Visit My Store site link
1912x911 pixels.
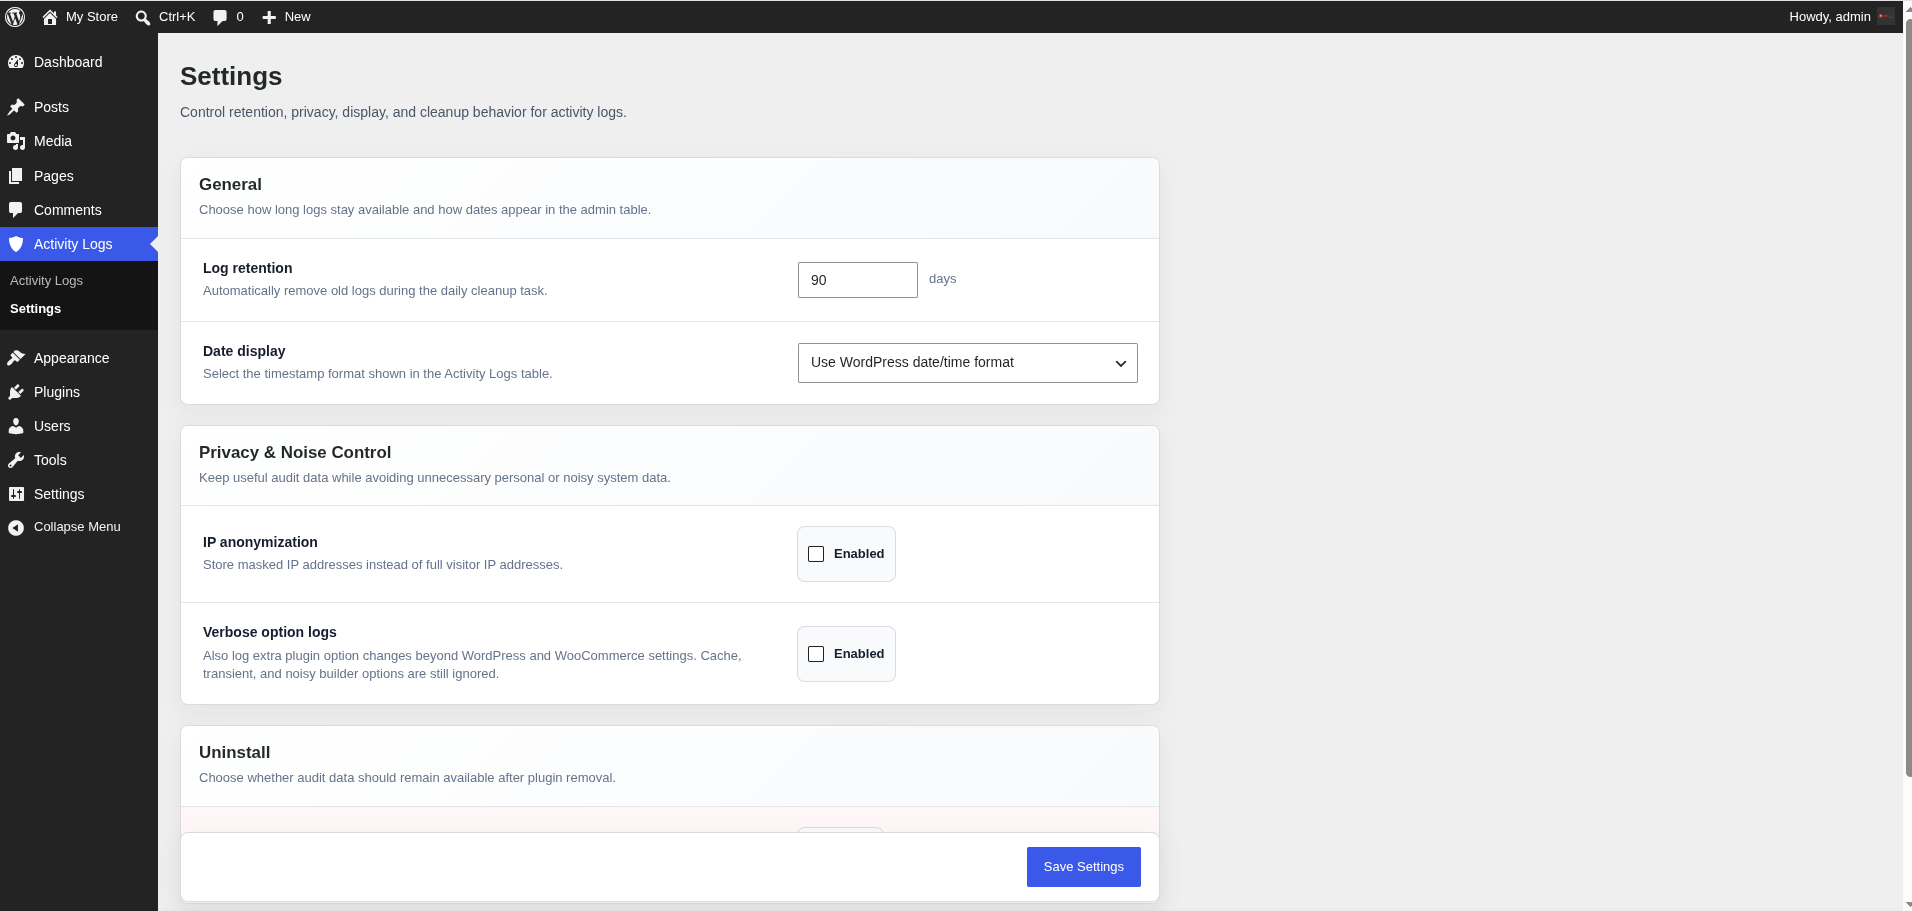80,17
